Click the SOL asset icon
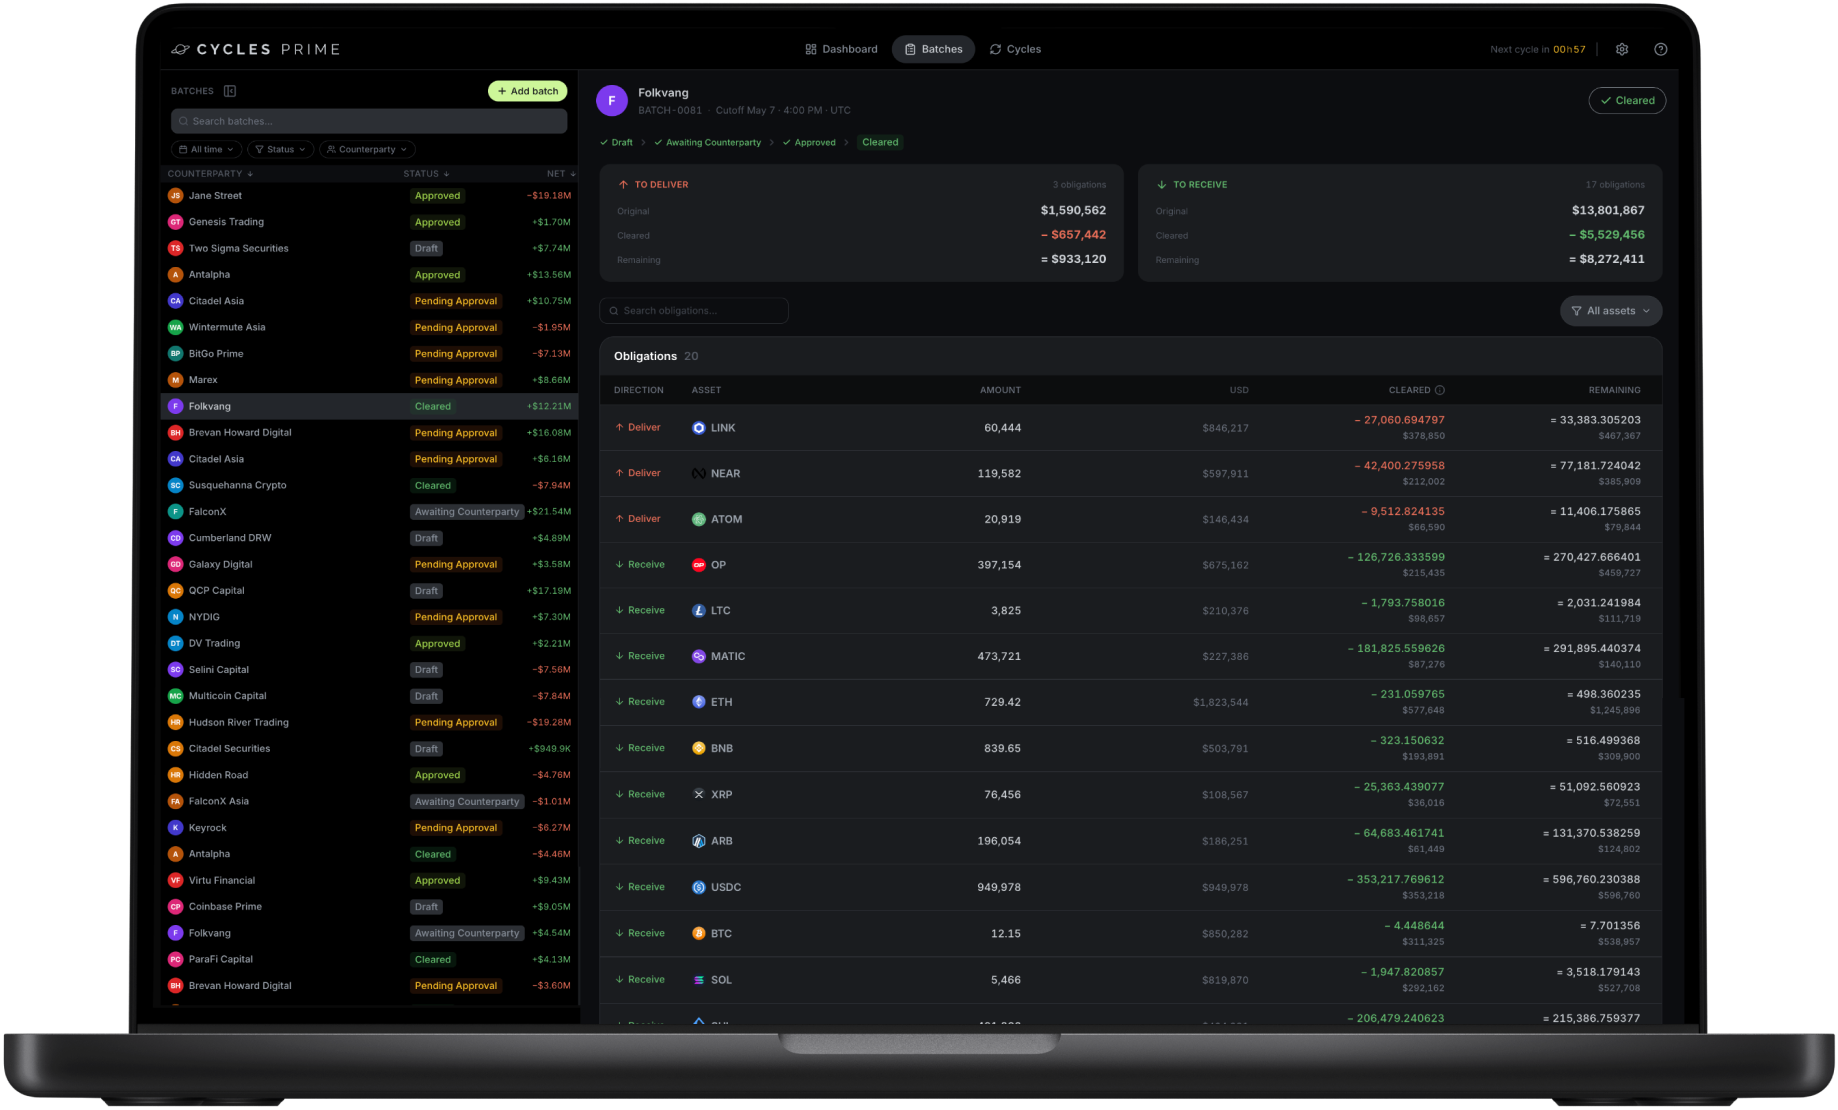1838x1110 pixels. pos(699,980)
